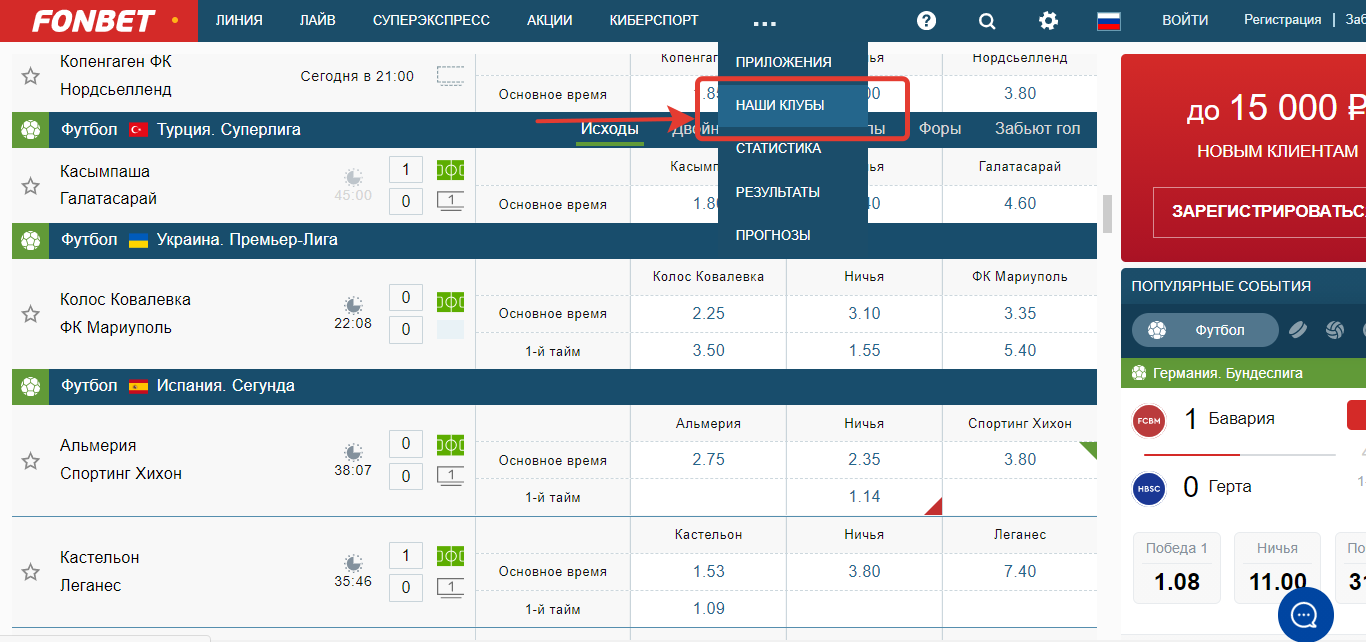This screenshot has height=642, width=1366.
Task: Open the live chat bubble icon
Action: pos(1306,614)
